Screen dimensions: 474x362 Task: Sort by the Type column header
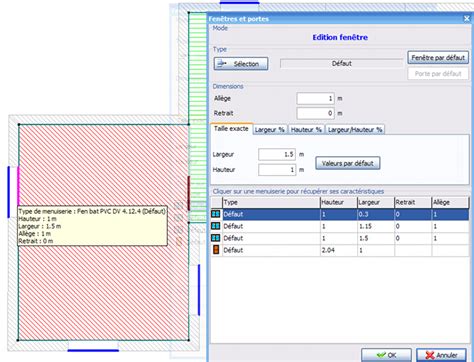[x=271, y=202]
